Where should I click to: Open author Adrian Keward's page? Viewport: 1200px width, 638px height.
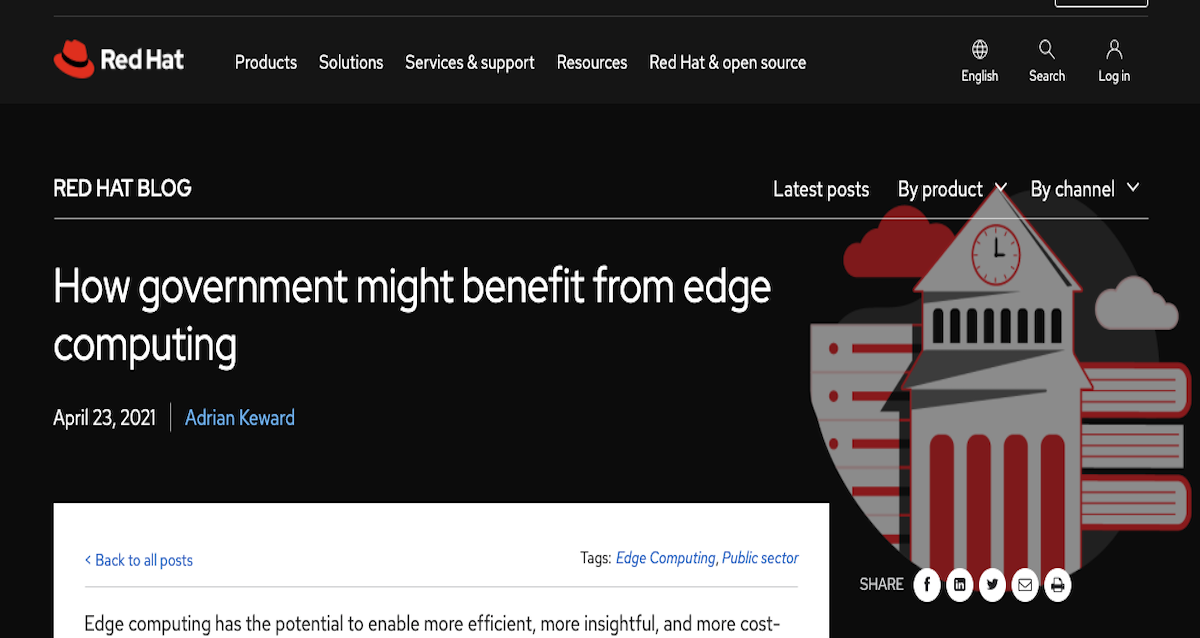point(240,417)
